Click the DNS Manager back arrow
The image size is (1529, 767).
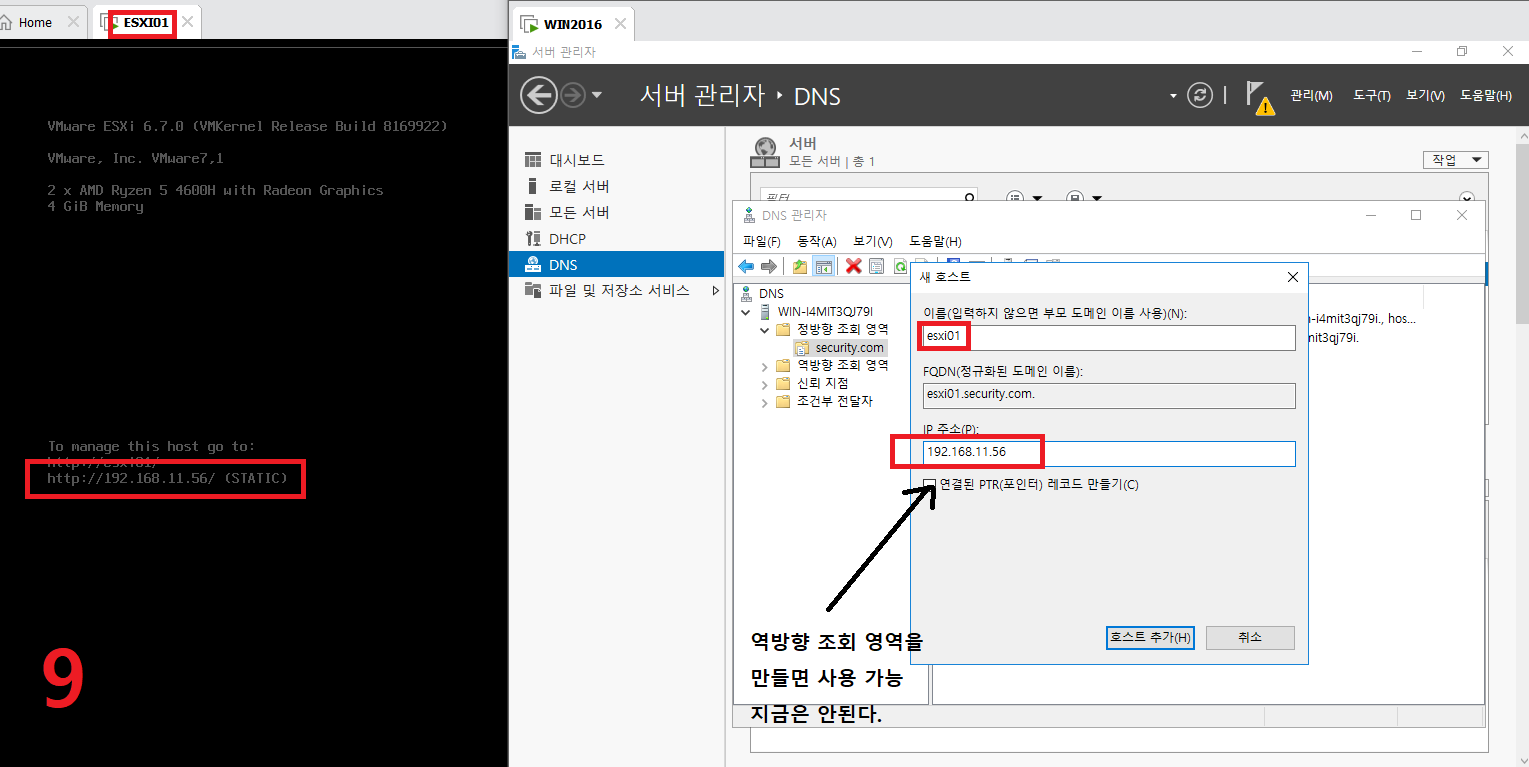(x=746, y=266)
